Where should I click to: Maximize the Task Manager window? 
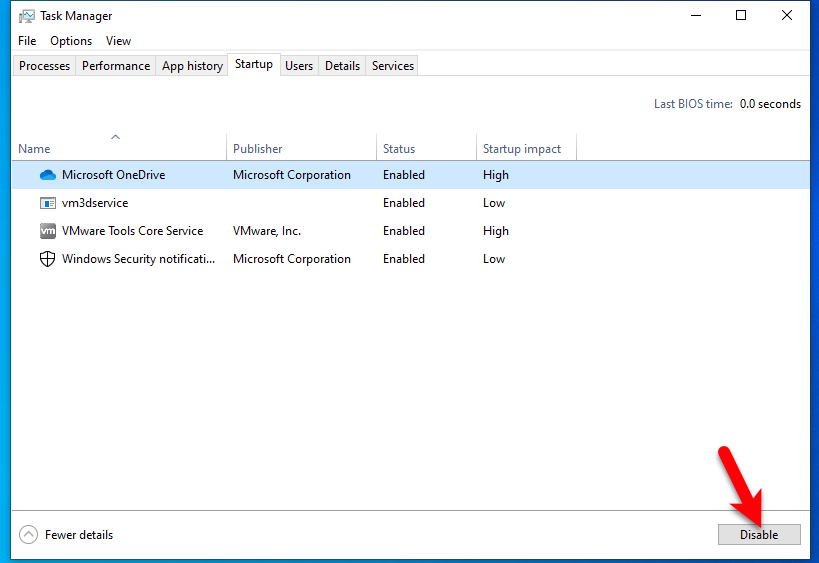pos(741,16)
